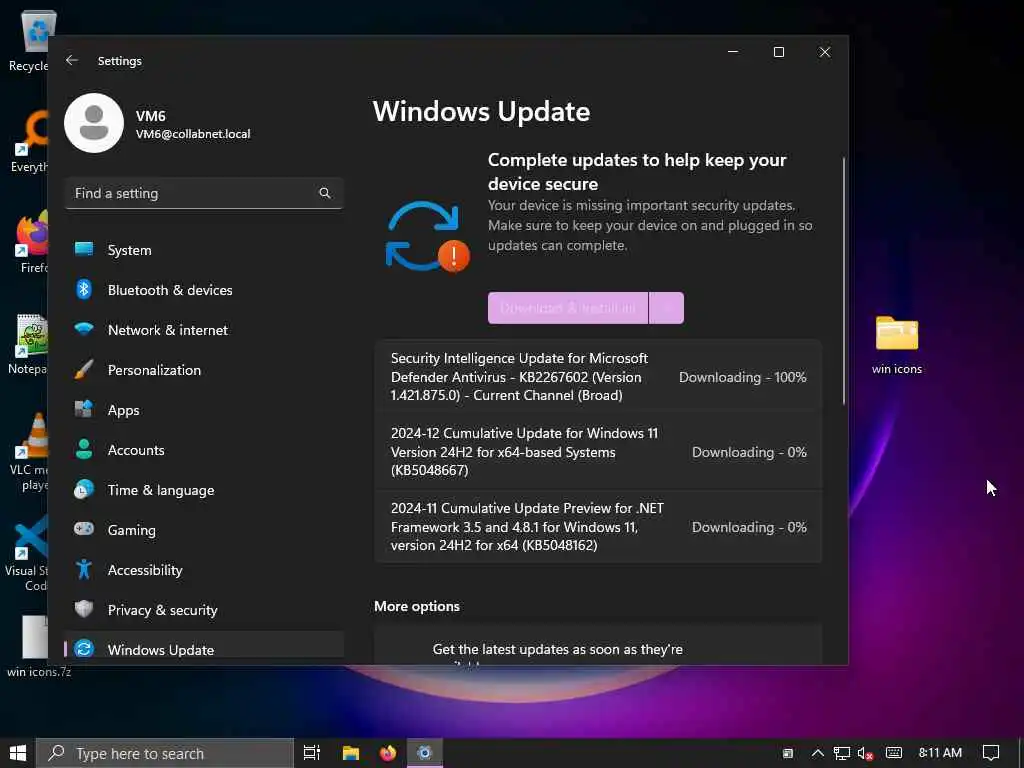1024x768 pixels.
Task: Open the Windows Start button
Action: pyautogui.click(x=18, y=753)
